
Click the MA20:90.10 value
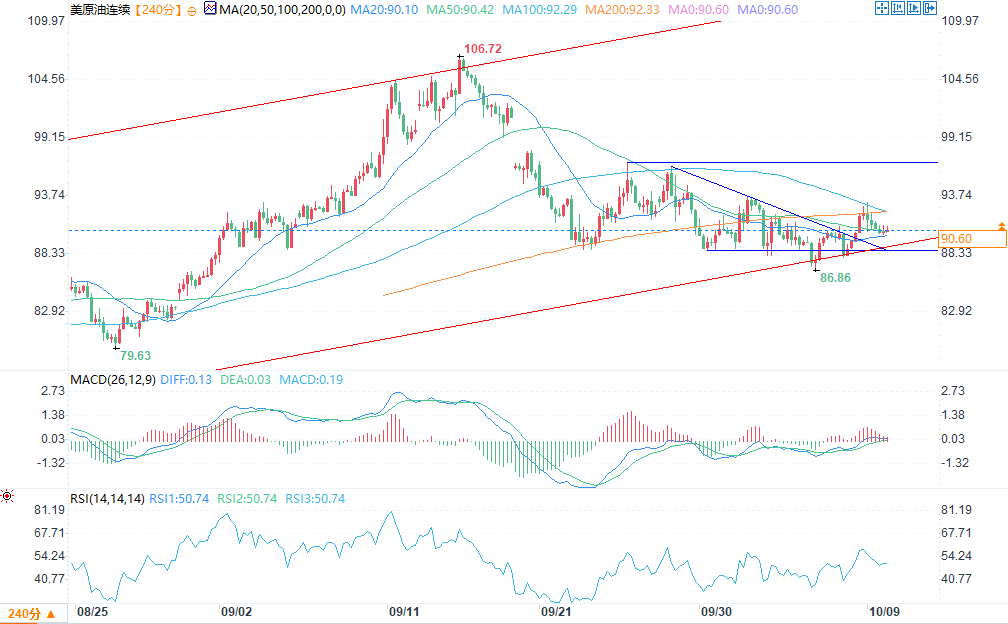click(384, 10)
